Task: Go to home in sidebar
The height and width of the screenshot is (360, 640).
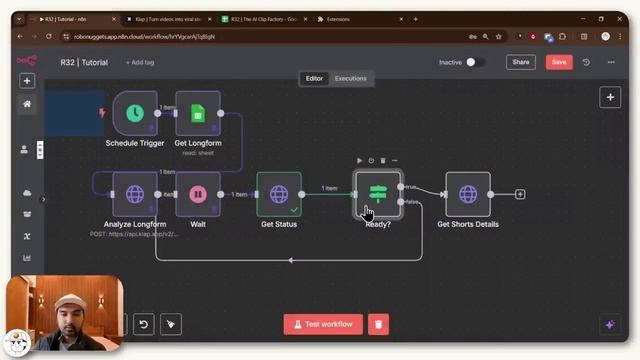Action: pos(27,104)
